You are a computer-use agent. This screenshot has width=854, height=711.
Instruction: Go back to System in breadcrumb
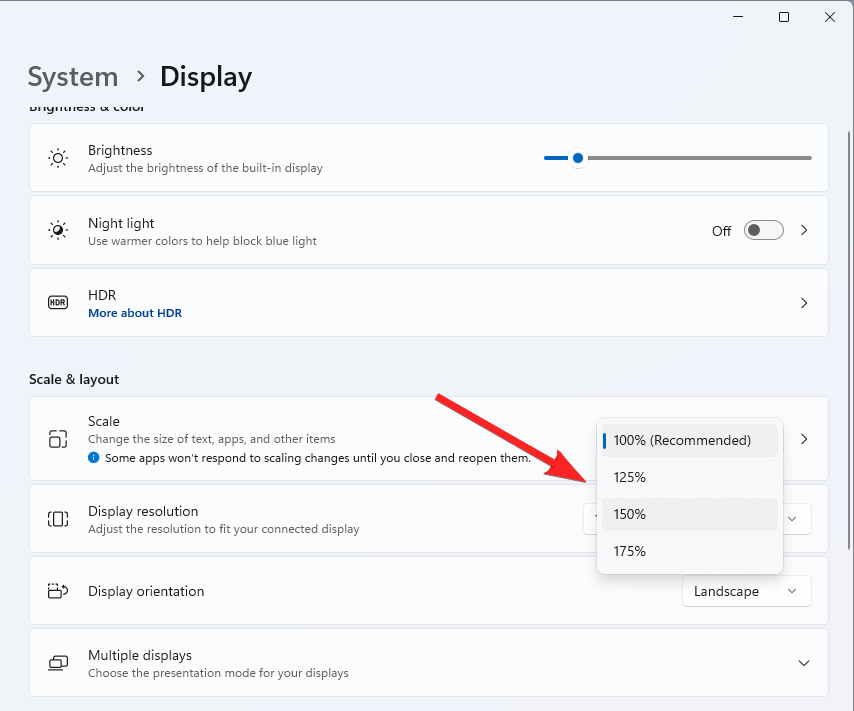pyautogui.click(x=73, y=77)
